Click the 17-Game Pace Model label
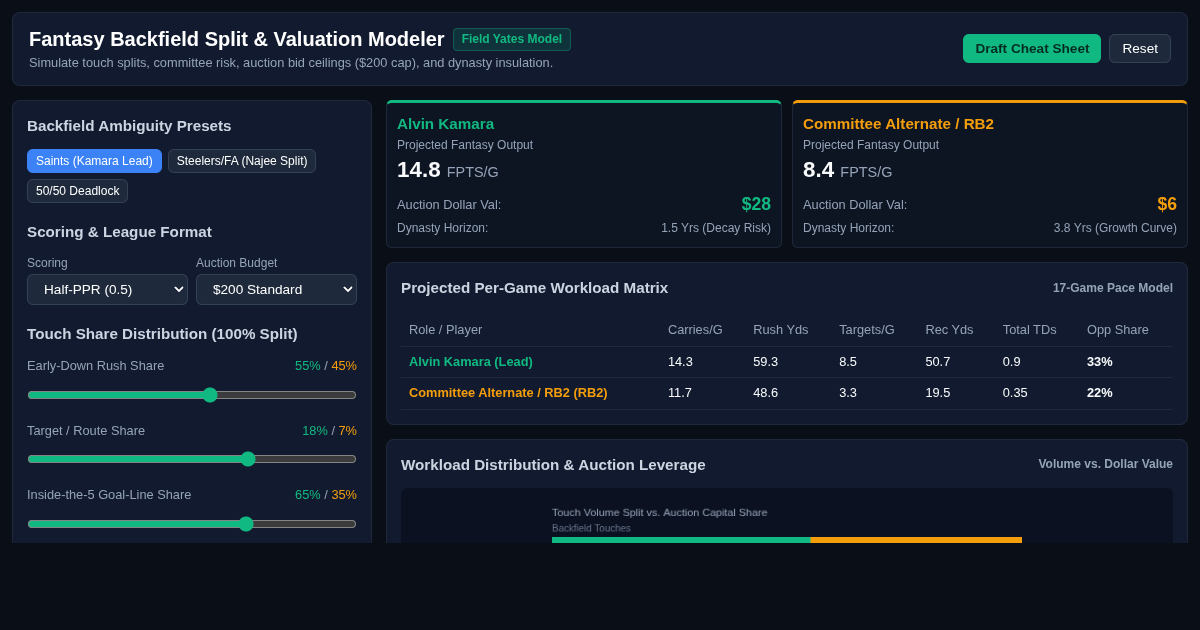Screen dimensions: 1200x630 (x=1113, y=288)
